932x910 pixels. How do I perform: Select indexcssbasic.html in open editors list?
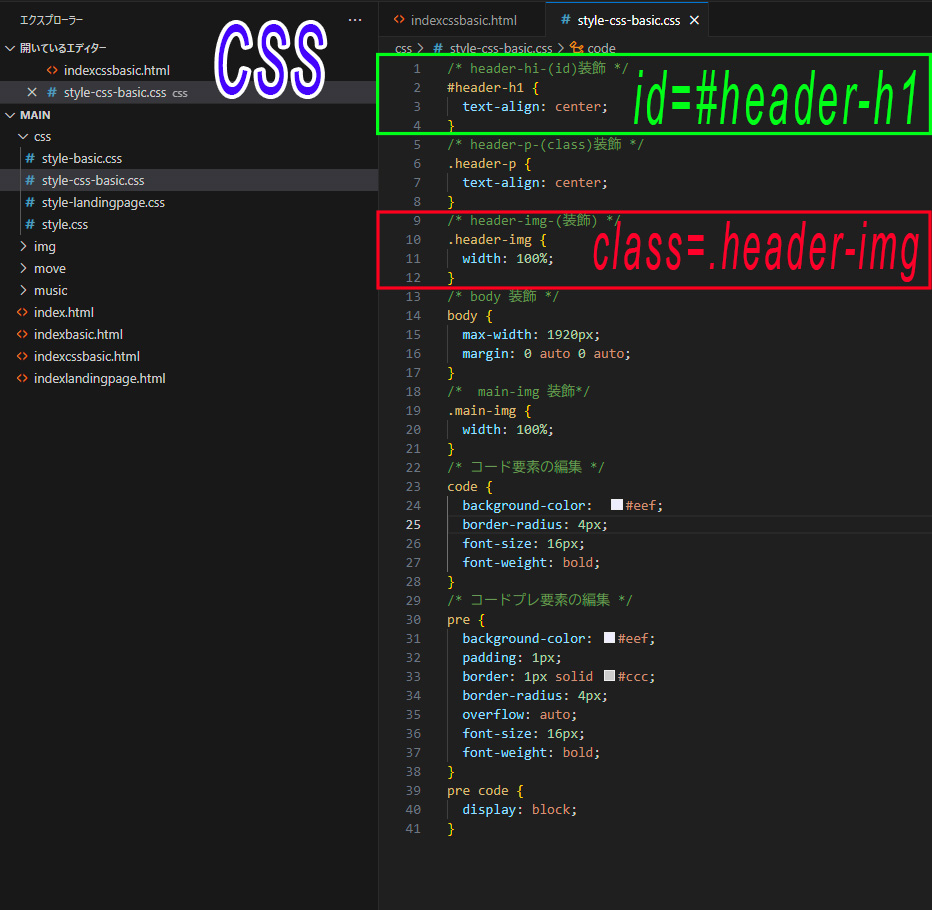click(x=116, y=70)
